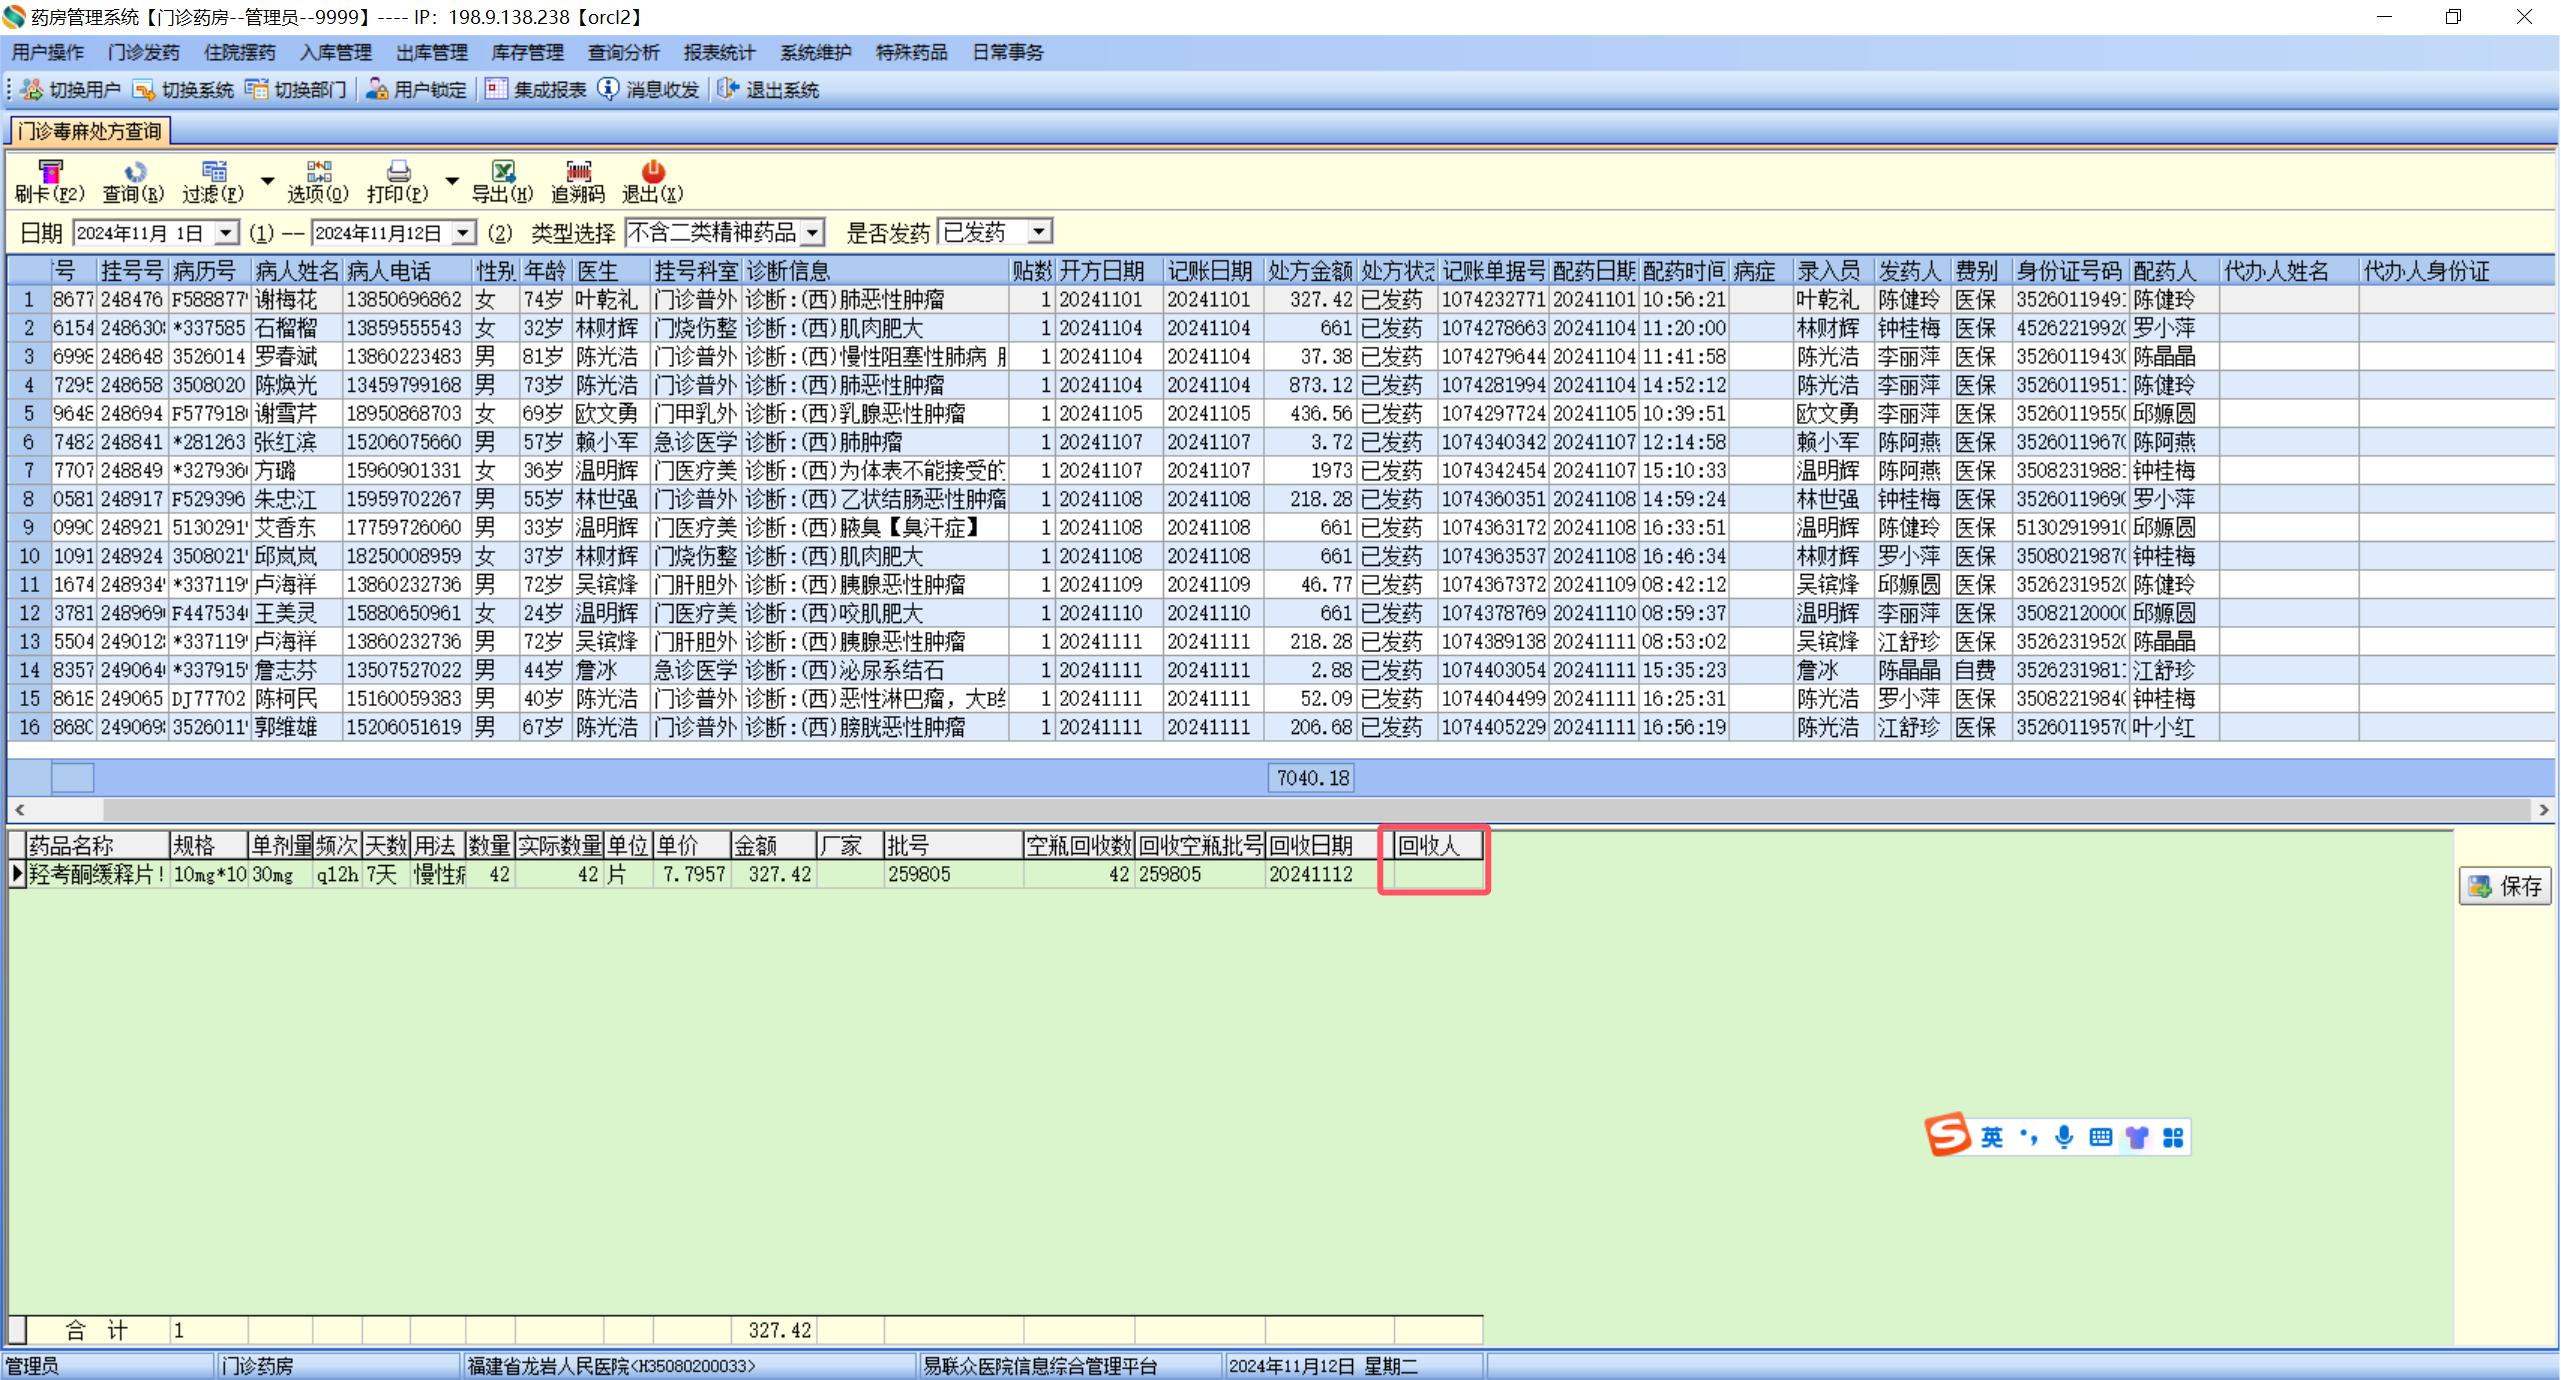Screen dimensions: 2561x1380
Task: Click the 保存 save button
Action: [2505, 886]
